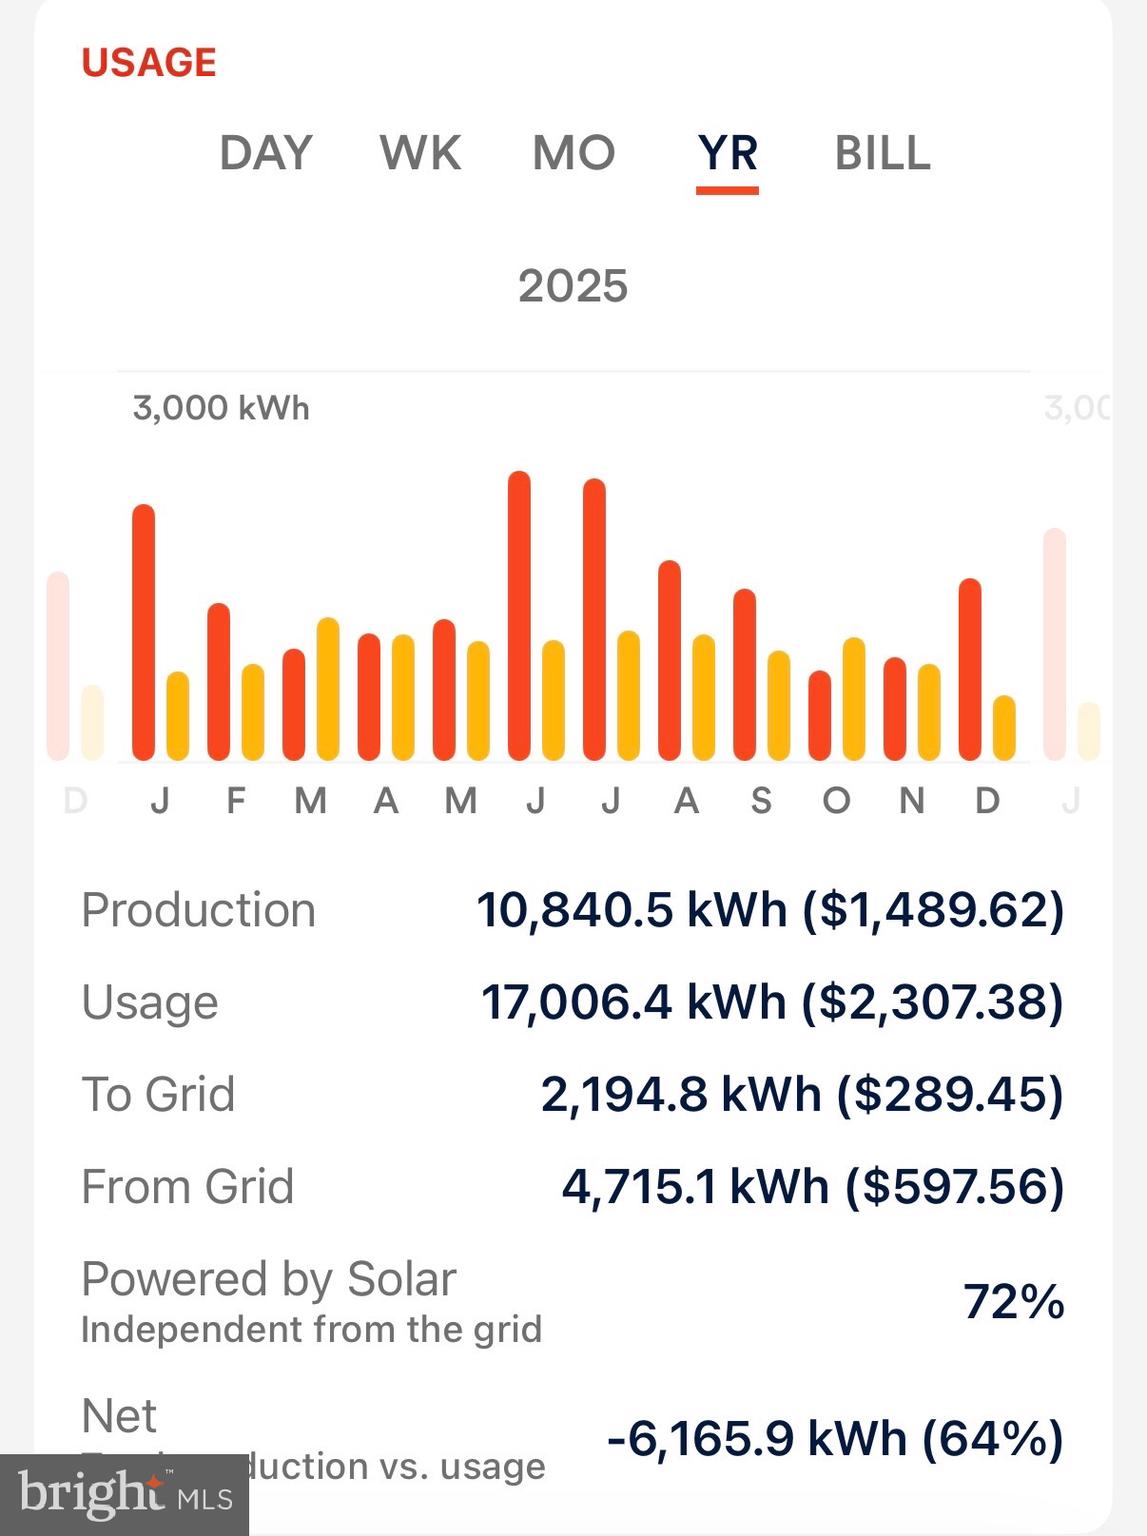Select the YR usage tab
This screenshot has height=1536, width=1147.
pyautogui.click(x=727, y=153)
